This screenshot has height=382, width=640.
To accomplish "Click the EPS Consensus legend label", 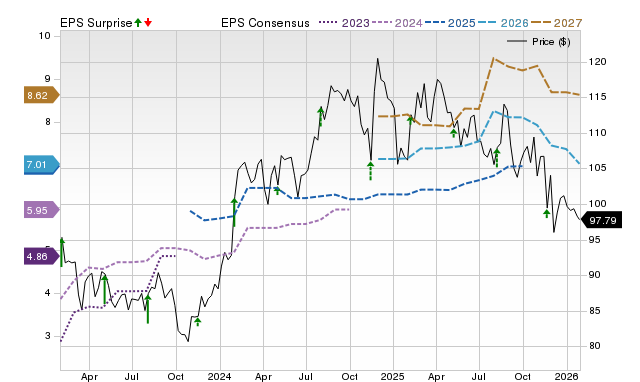I will coord(265,23).
